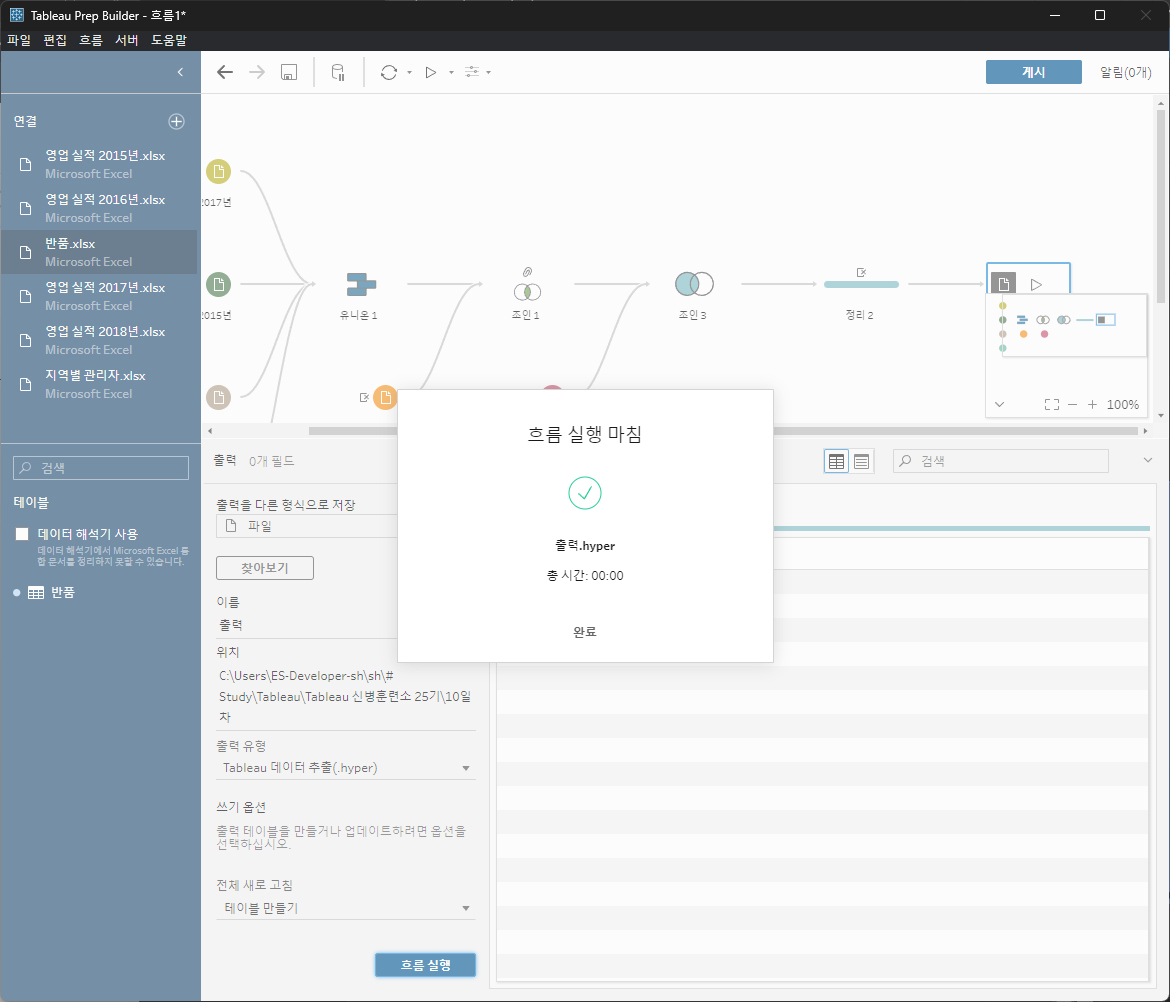This screenshot has width=1170, height=1002.
Task: Zoom out the flow with minus icon
Action: 1072,404
